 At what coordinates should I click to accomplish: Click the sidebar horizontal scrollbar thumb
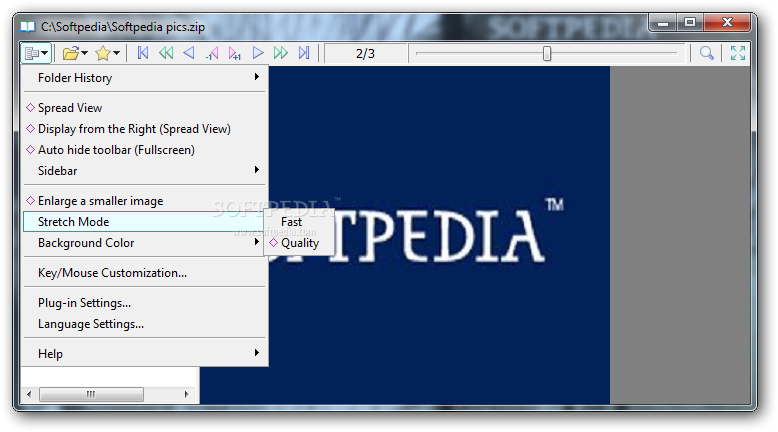point(91,394)
